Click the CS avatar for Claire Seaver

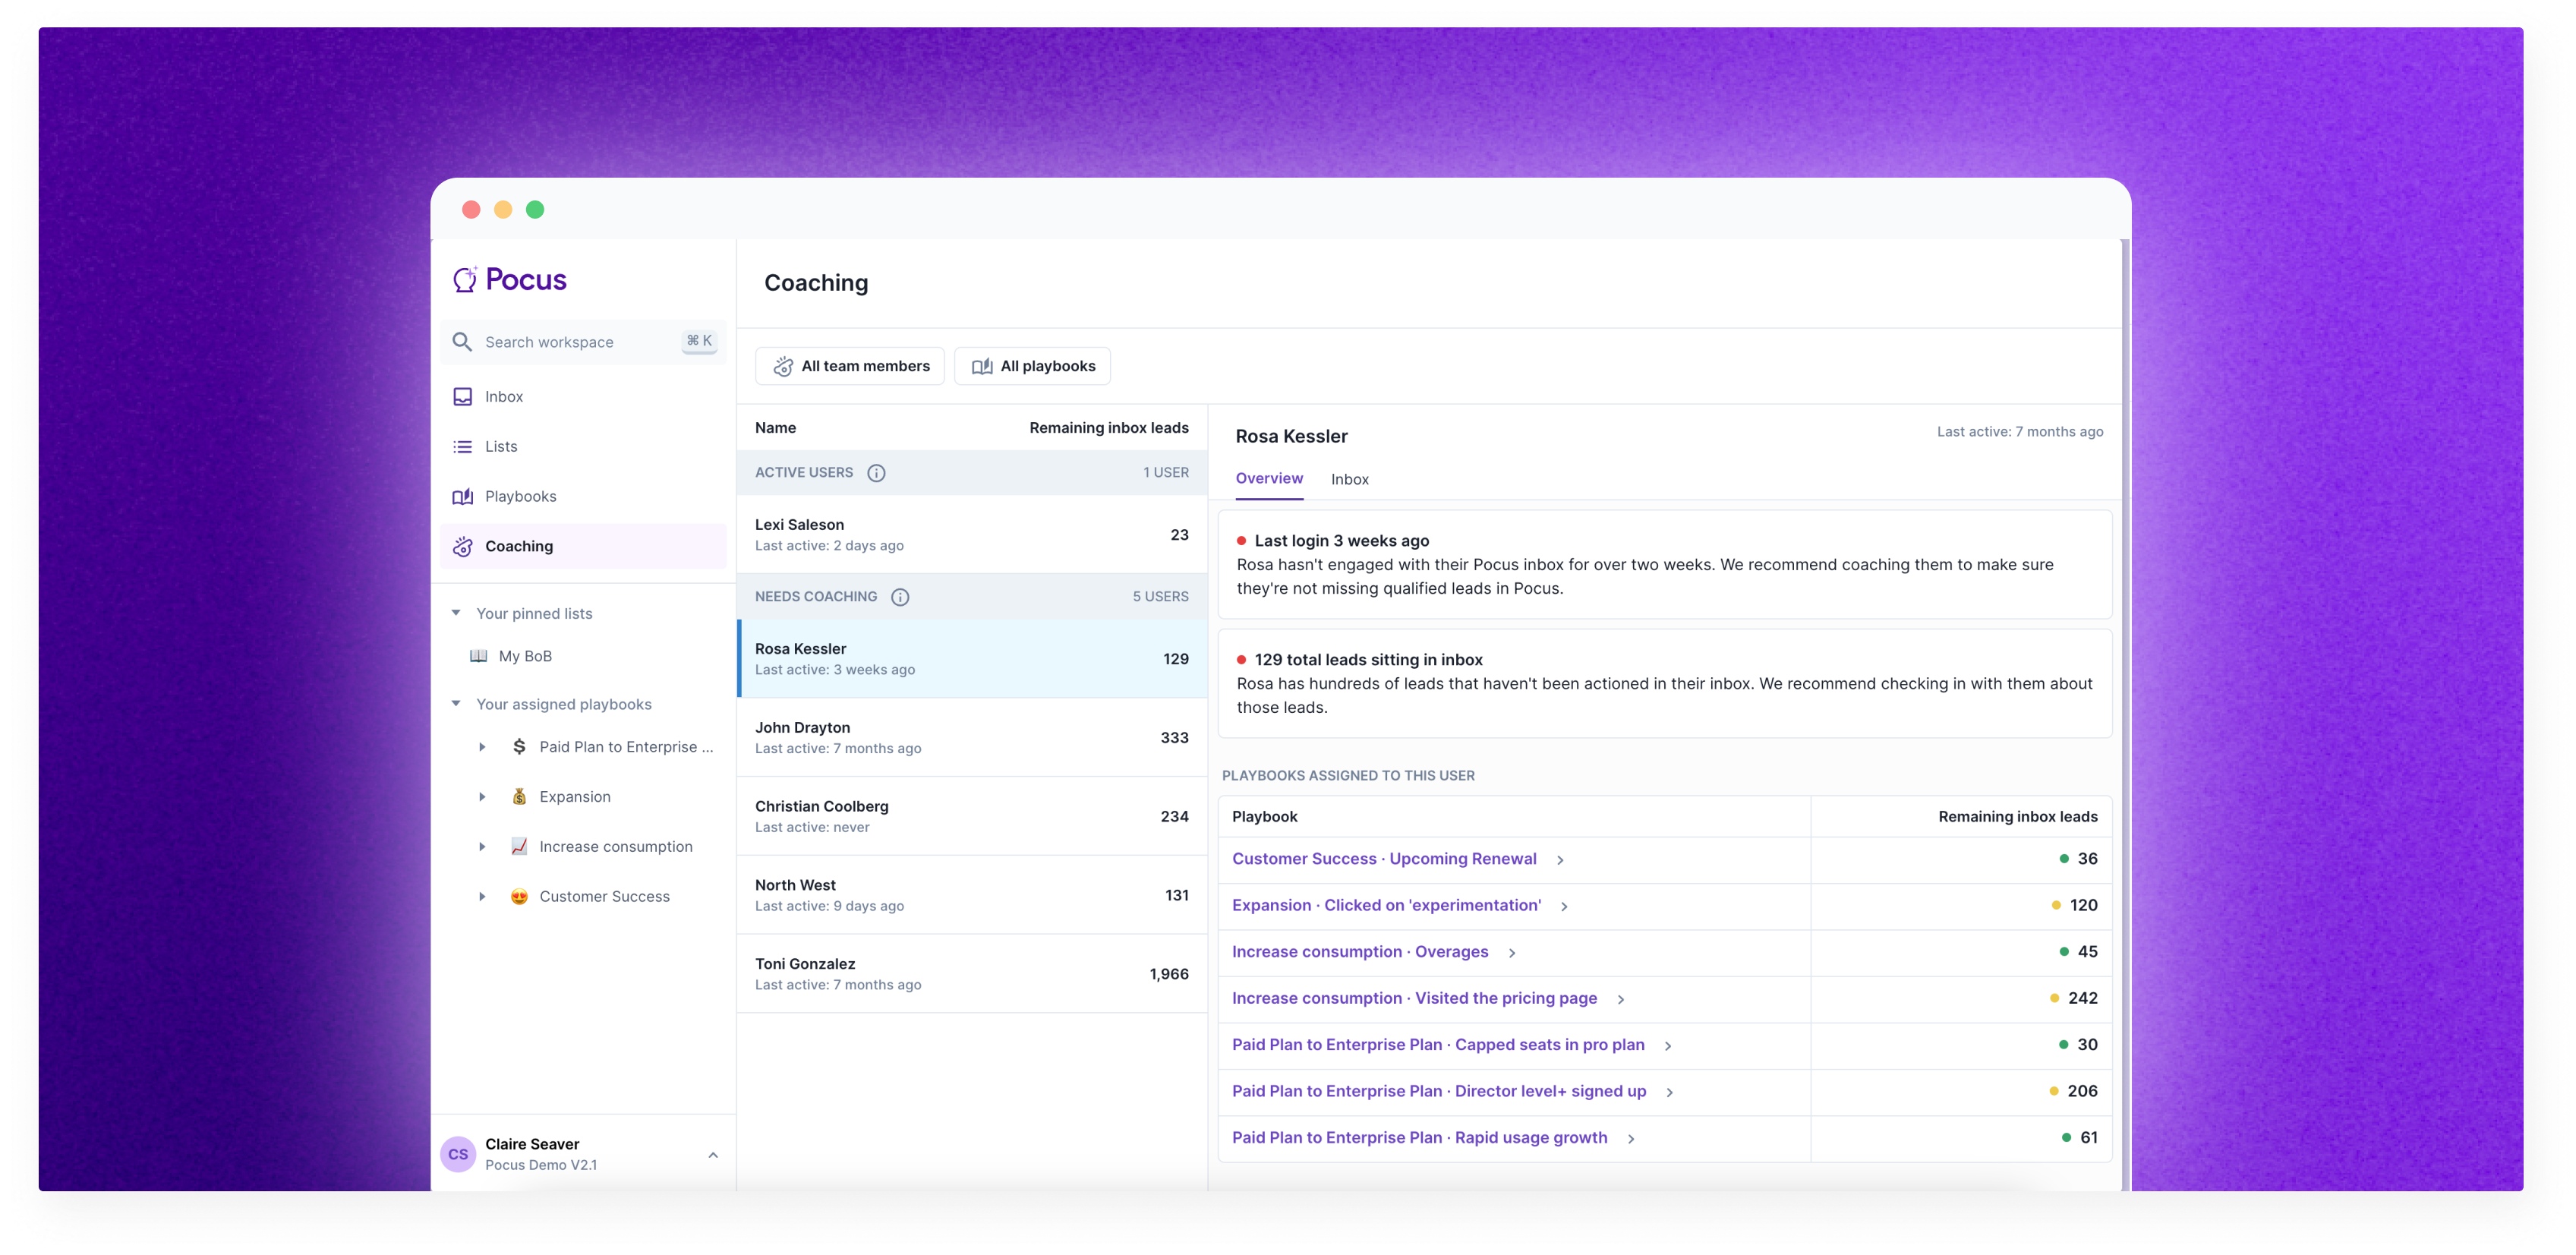[x=458, y=1154]
